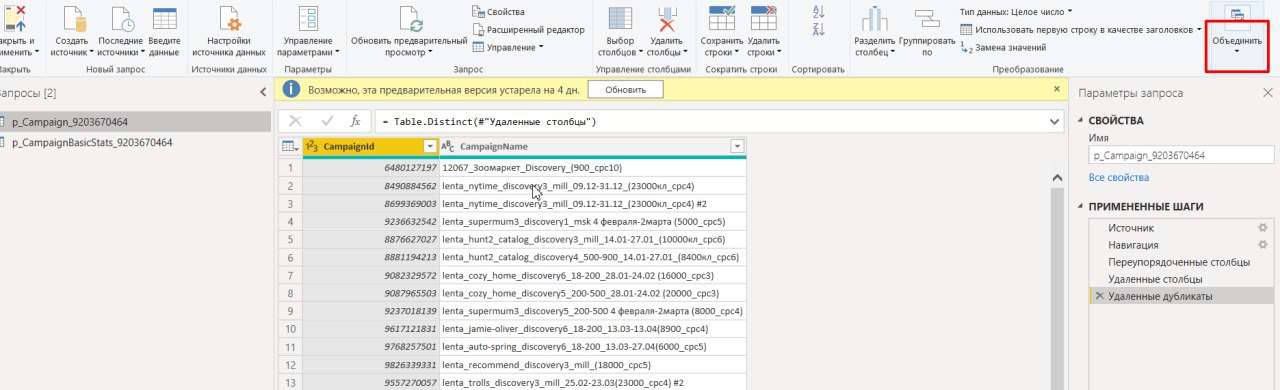Viewport: 1280px width, 390px height.
Task: Click the Все свойства link
Action: (1119, 177)
